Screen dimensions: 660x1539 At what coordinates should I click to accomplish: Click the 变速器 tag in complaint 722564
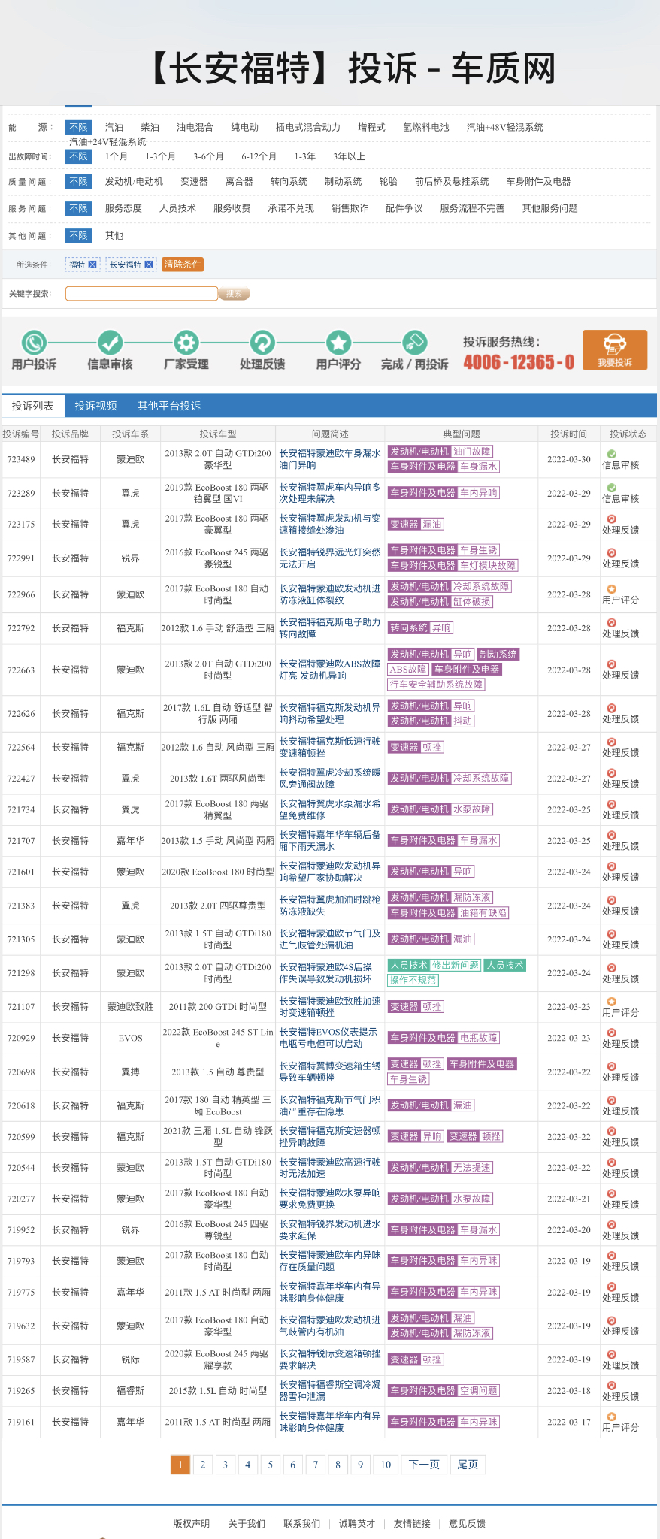(404, 747)
